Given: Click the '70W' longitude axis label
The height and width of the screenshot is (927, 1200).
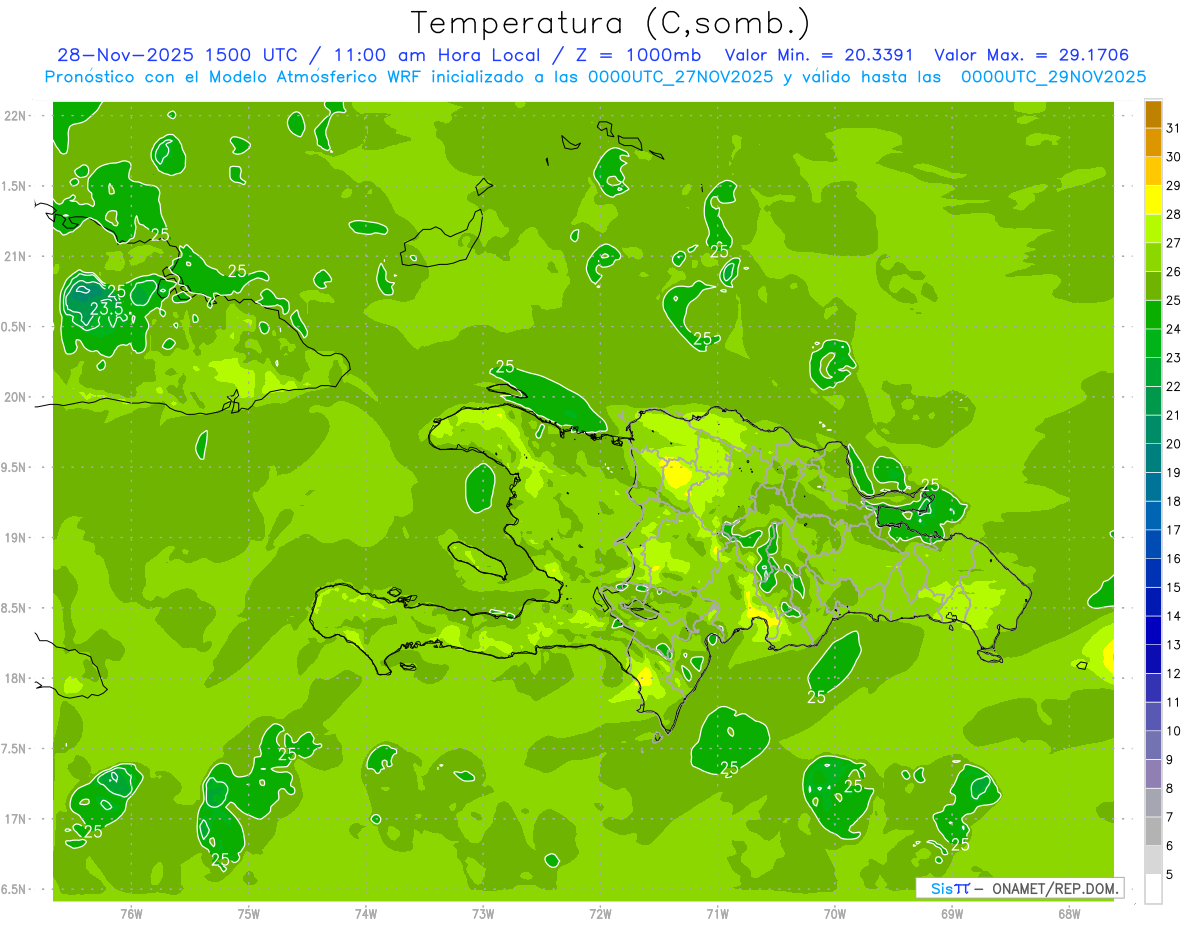Looking at the screenshot, I should [x=835, y=913].
